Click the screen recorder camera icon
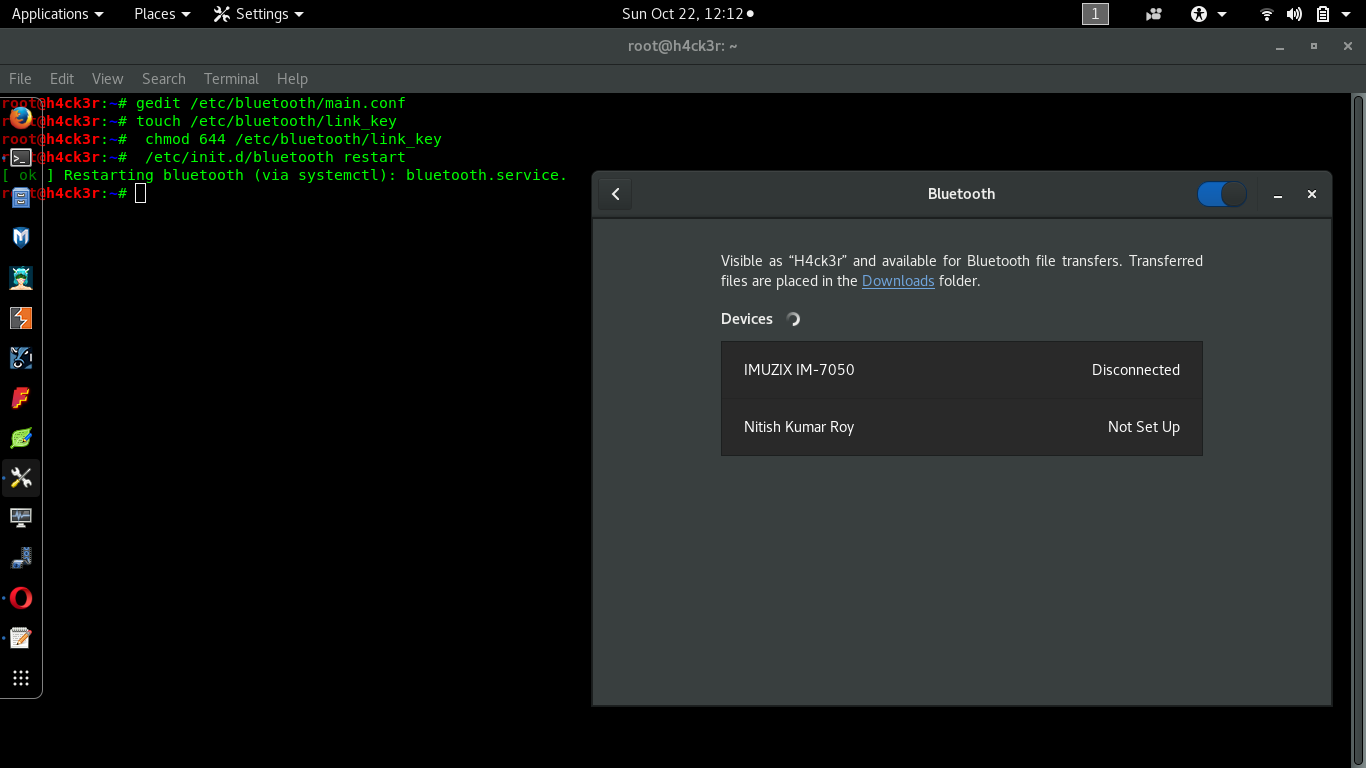 pos(1153,13)
